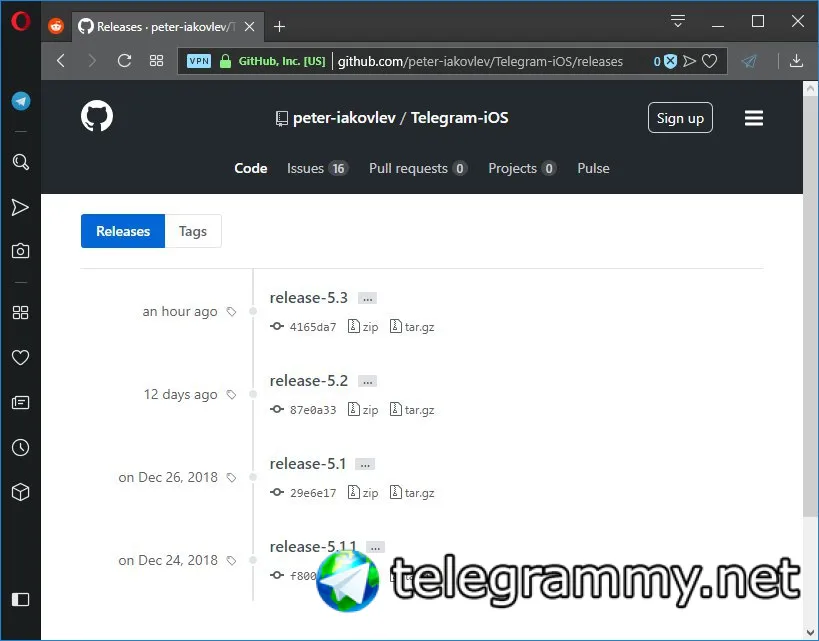
Task: Open the ad blocker shield icon
Action: point(671,61)
